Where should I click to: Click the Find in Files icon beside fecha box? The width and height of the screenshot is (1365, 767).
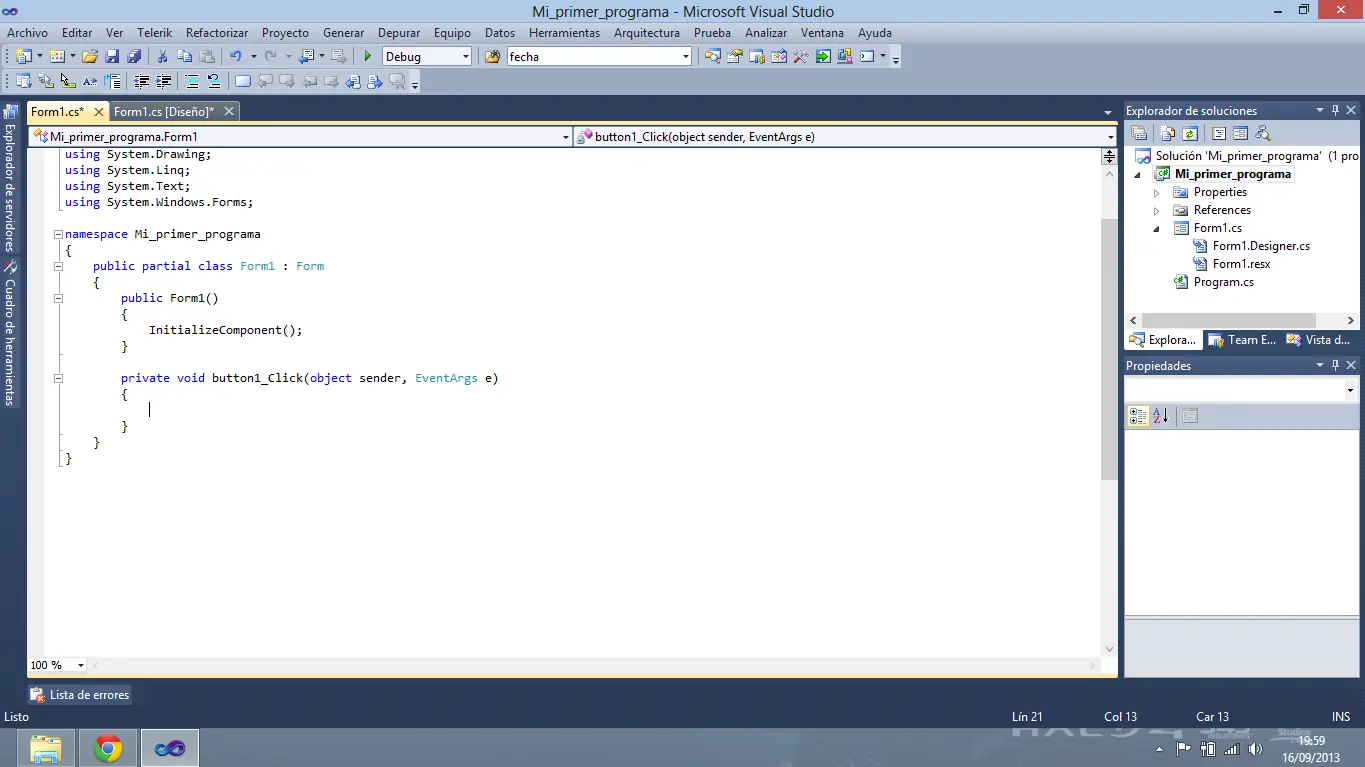click(x=493, y=57)
